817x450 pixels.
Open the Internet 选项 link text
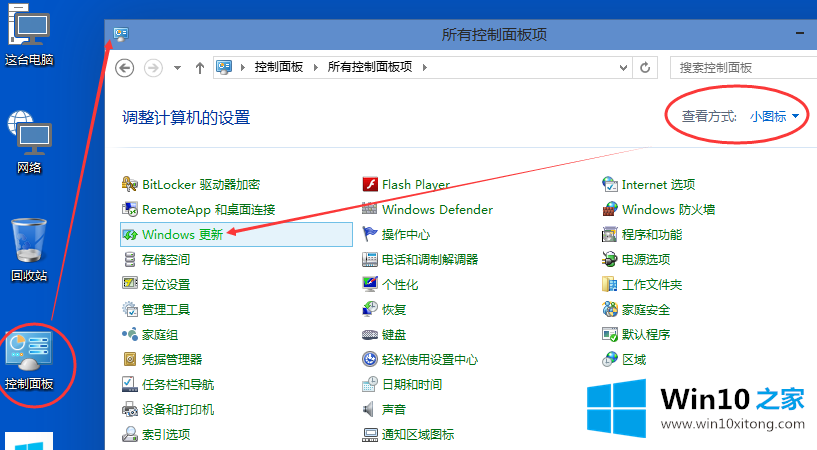[x=659, y=184]
